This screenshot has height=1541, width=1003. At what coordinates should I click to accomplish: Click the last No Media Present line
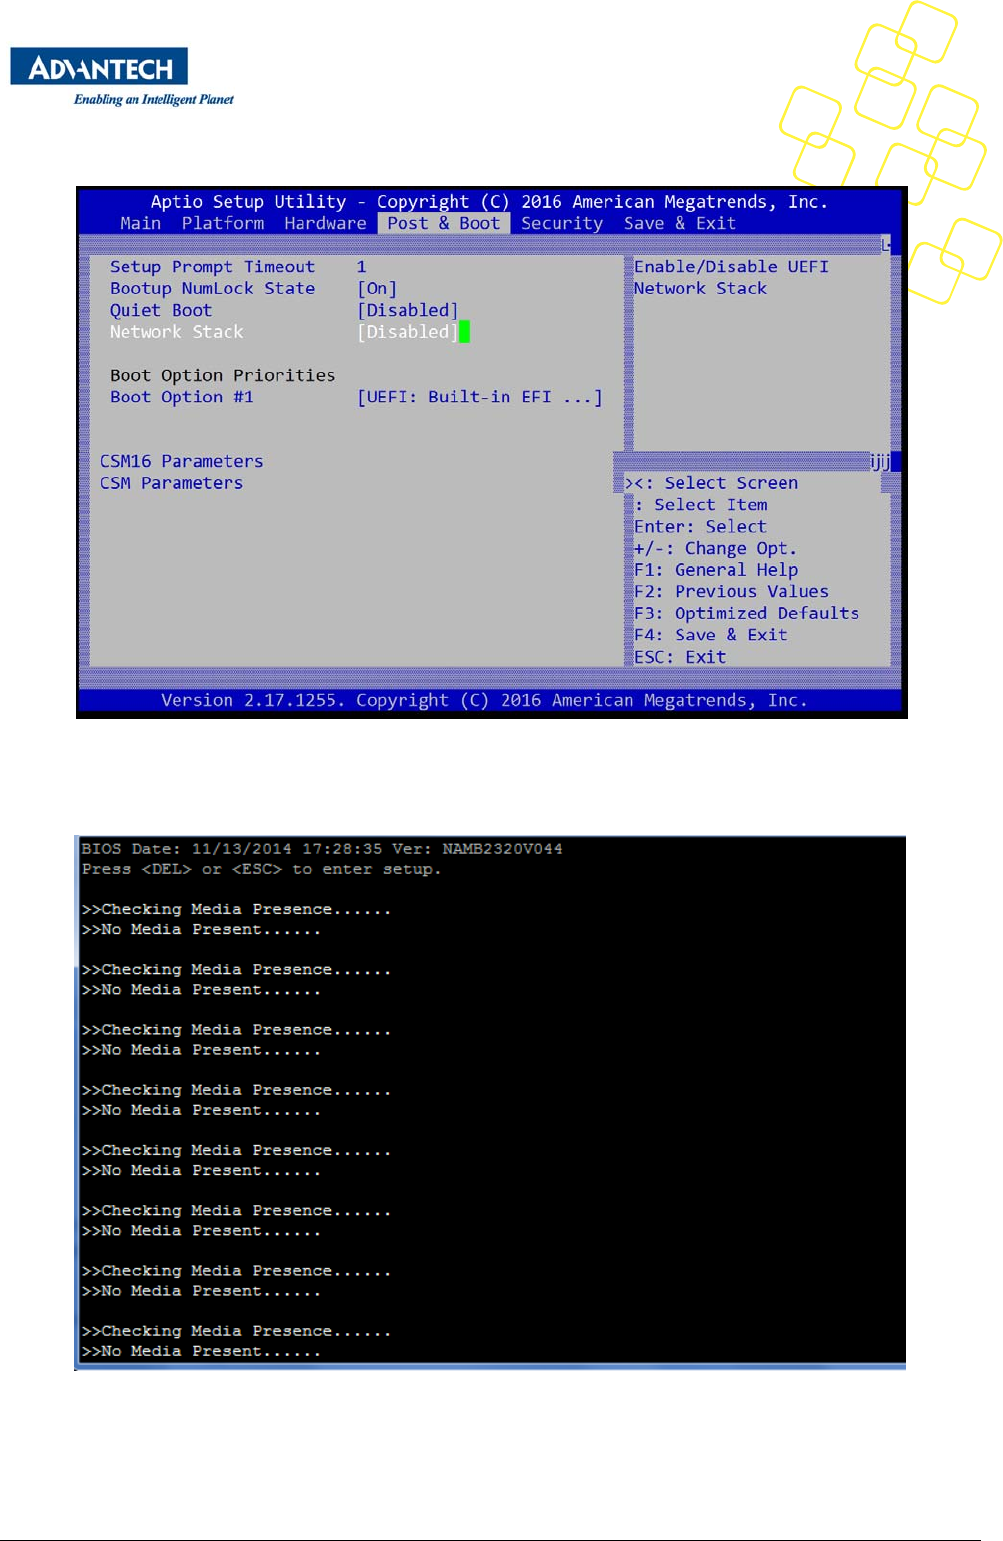click(x=201, y=1351)
